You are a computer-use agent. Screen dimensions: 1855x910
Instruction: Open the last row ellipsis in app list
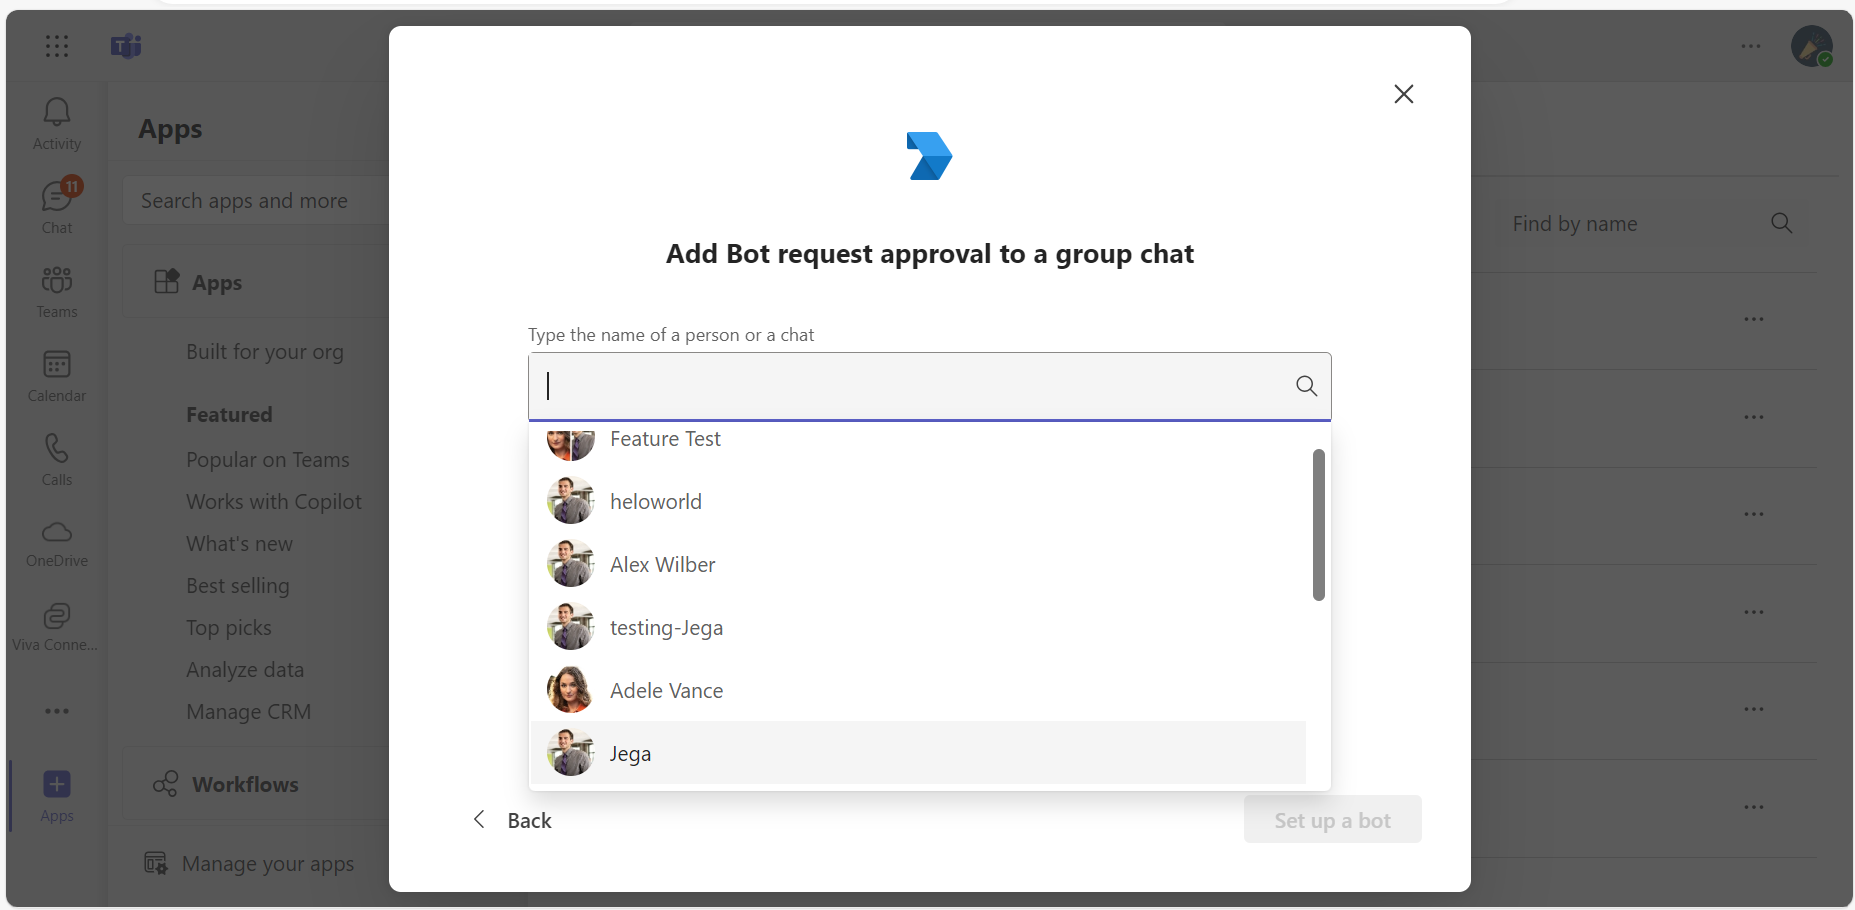click(1754, 807)
